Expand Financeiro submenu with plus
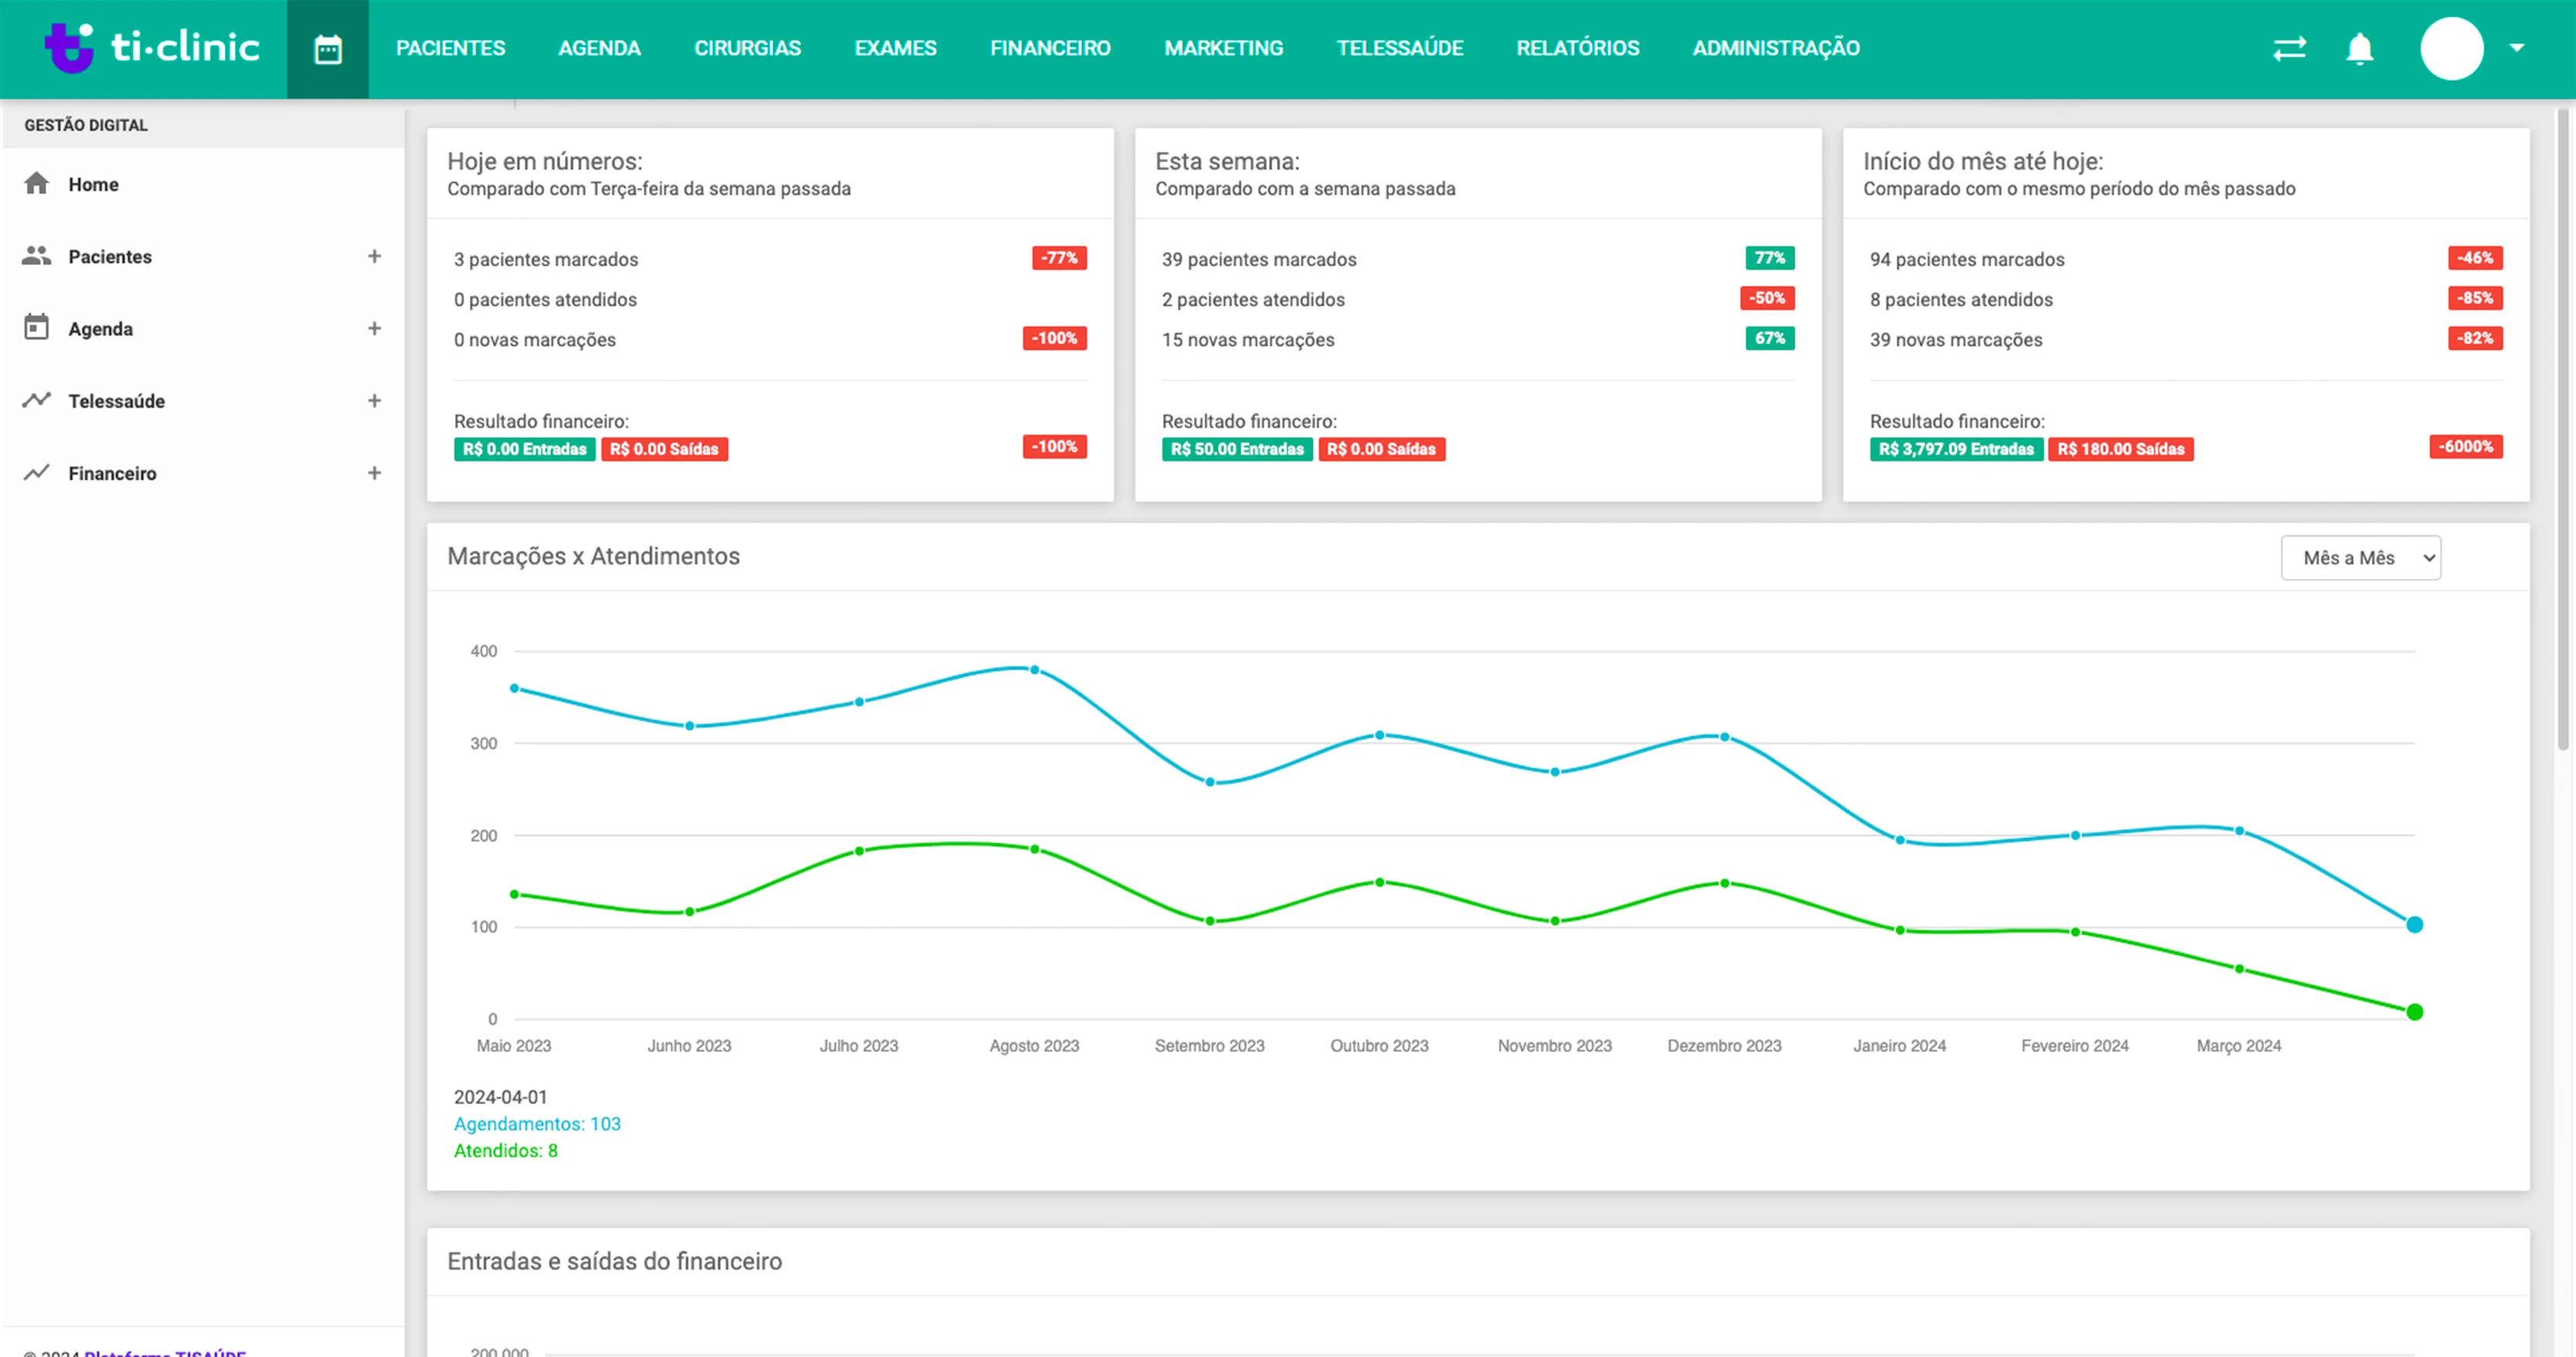This screenshot has width=2576, height=1357. 374,472
